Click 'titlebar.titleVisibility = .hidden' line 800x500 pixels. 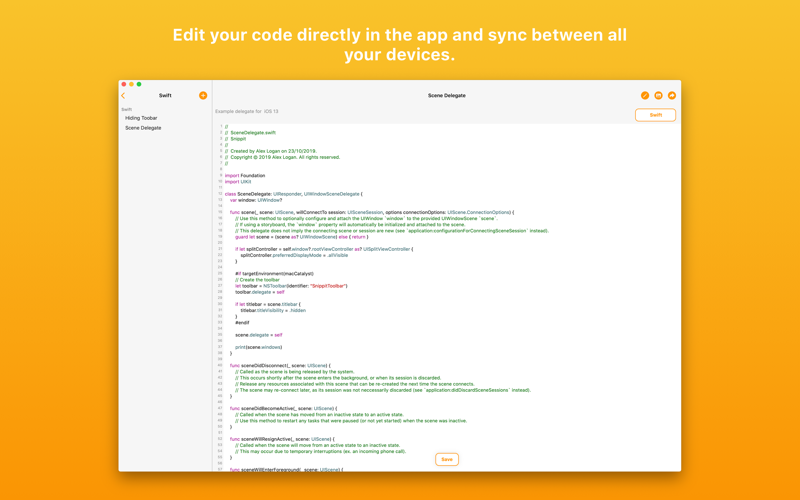[x=273, y=310]
